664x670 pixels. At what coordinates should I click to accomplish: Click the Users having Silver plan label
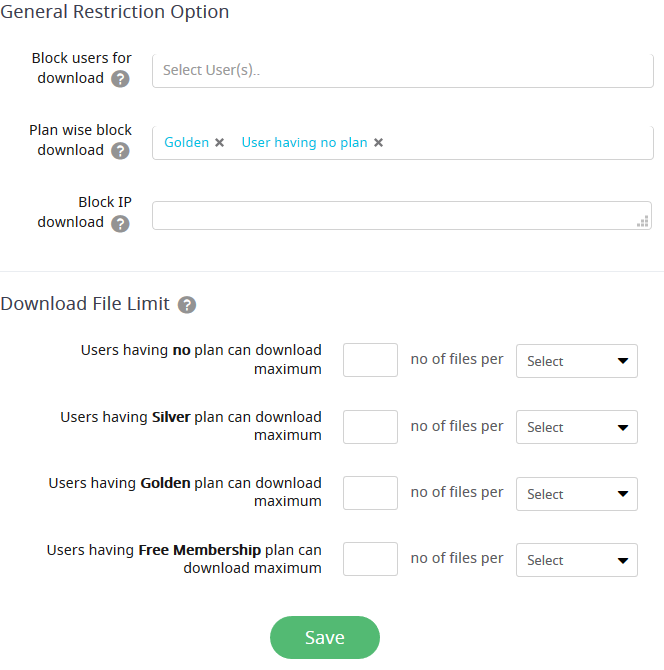191,426
